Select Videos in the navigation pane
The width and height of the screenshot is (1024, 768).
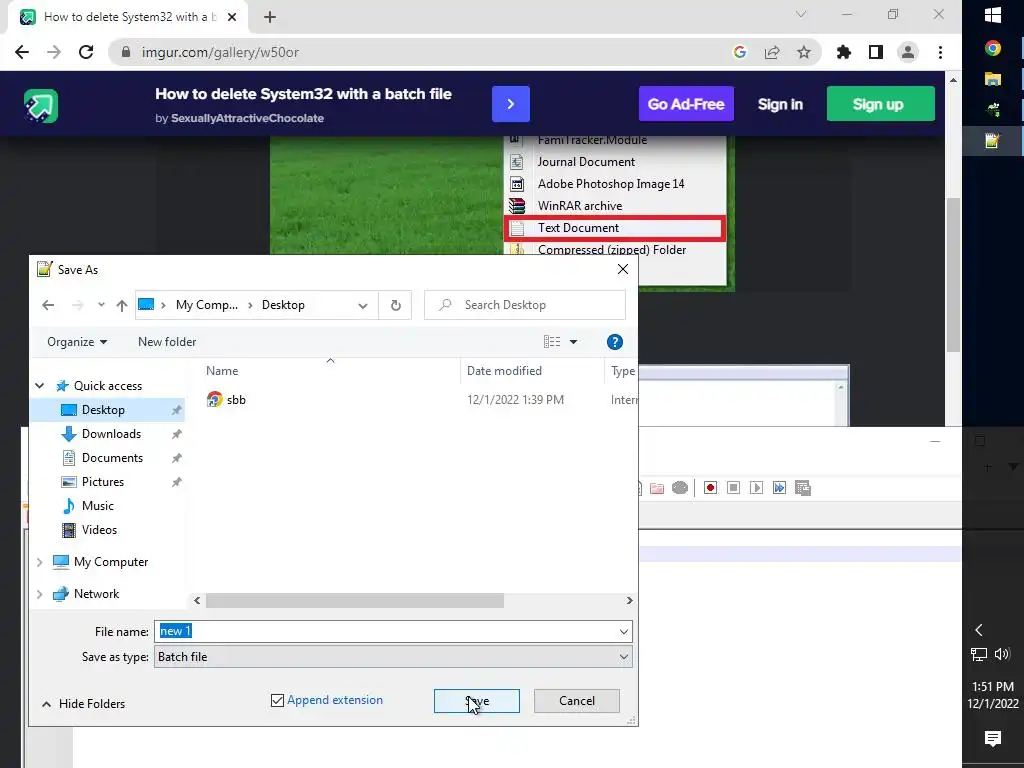click(x=99, y=530)
